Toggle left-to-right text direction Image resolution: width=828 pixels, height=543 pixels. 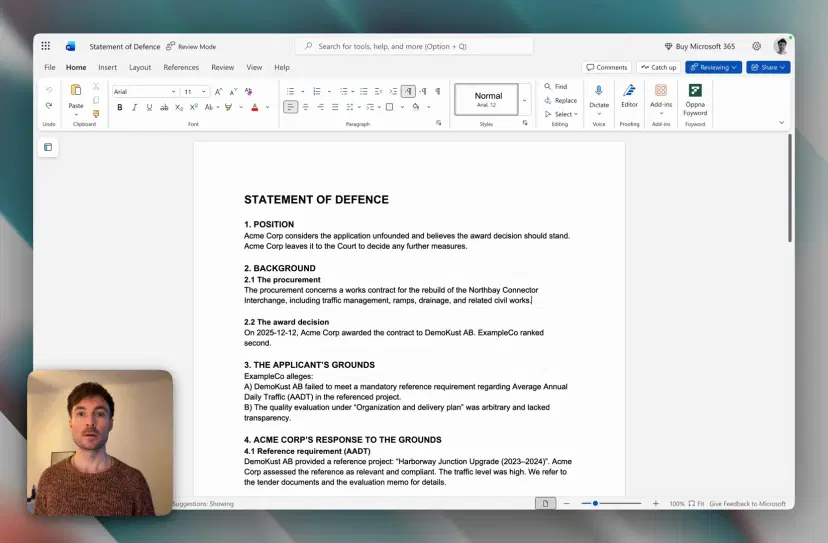[x=408, y=91]
